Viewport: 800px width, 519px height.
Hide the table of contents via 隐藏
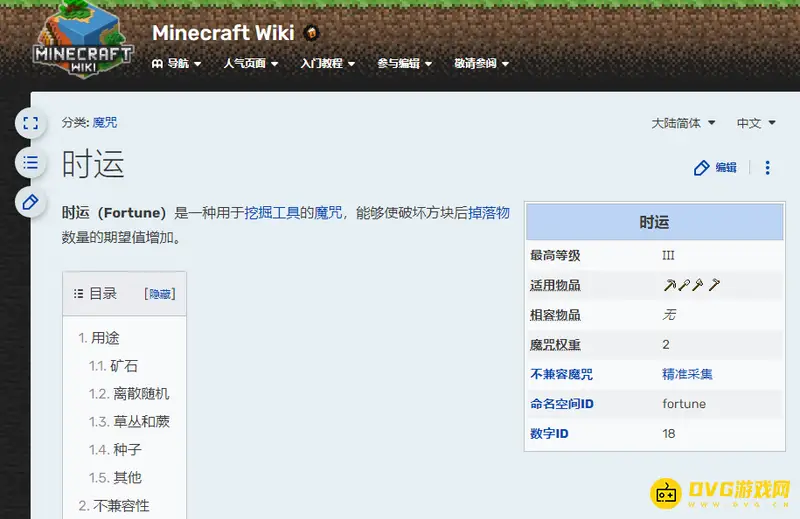click(160, 294)
